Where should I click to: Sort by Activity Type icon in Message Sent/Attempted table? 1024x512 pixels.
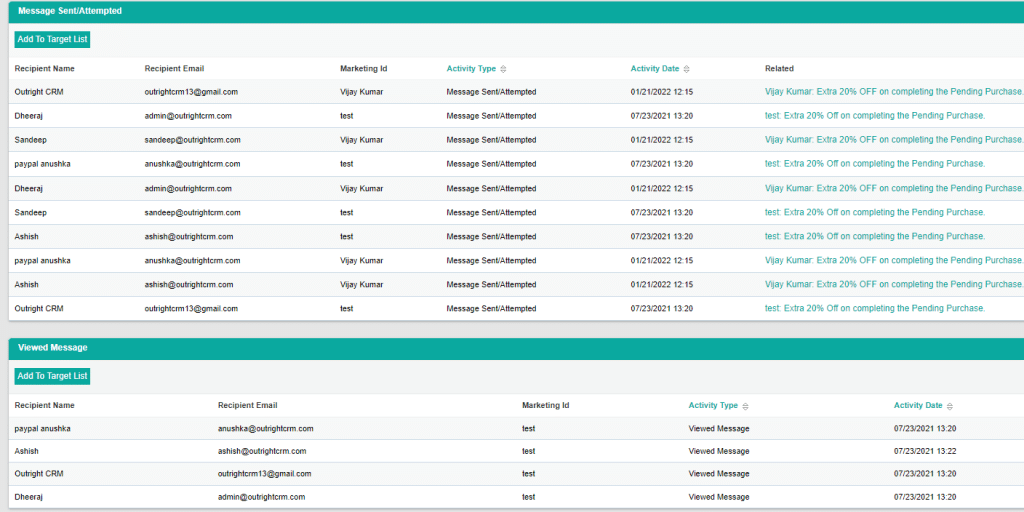tap(503, 69)
